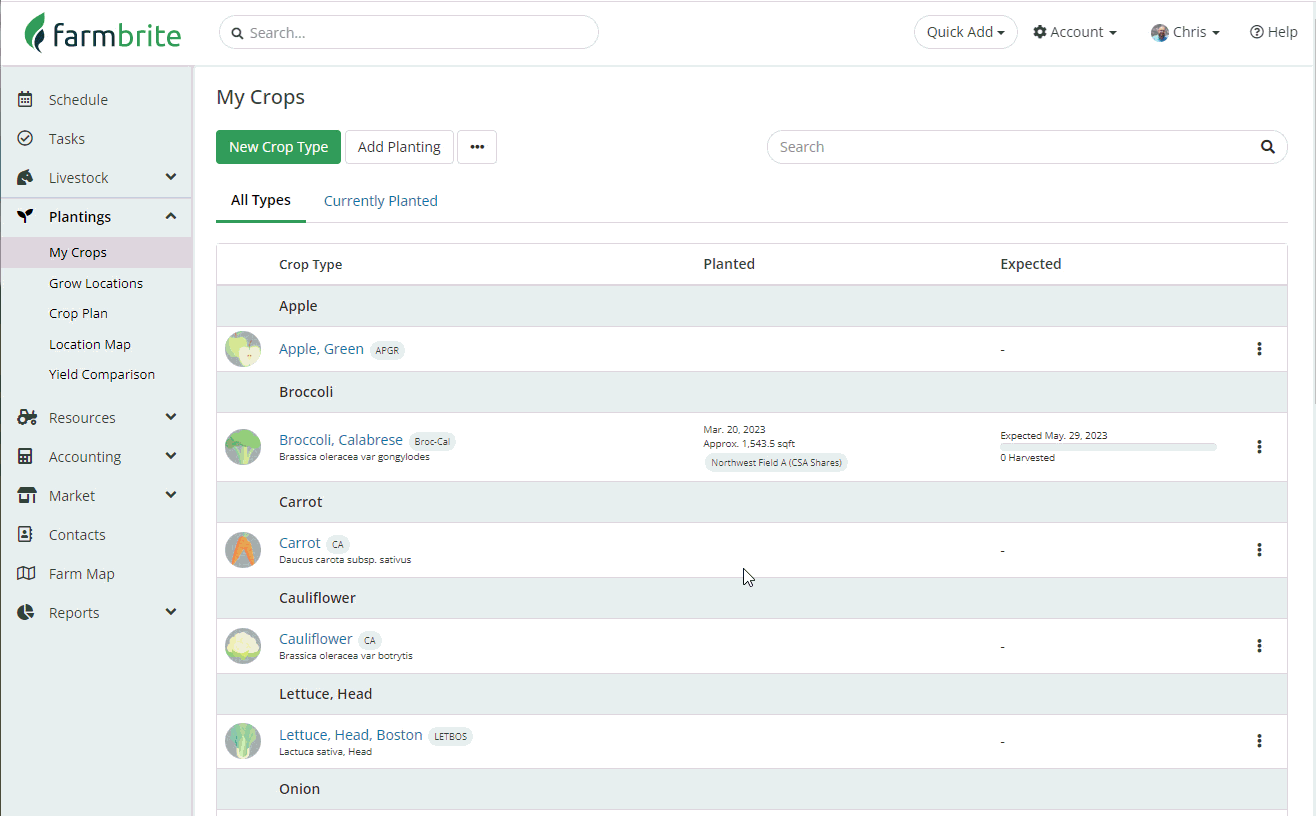Focus the top global search field

coord(409,32)
